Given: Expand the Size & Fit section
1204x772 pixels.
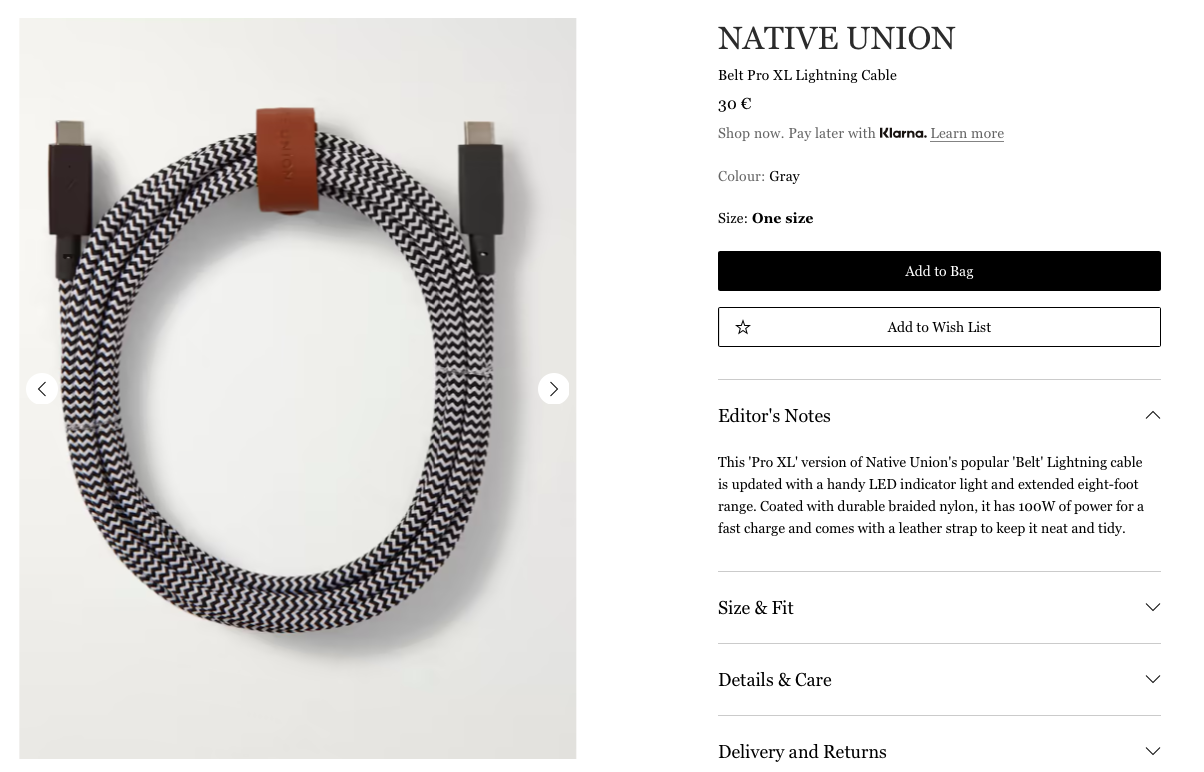Looking at the screenshot, I should 939,608.
